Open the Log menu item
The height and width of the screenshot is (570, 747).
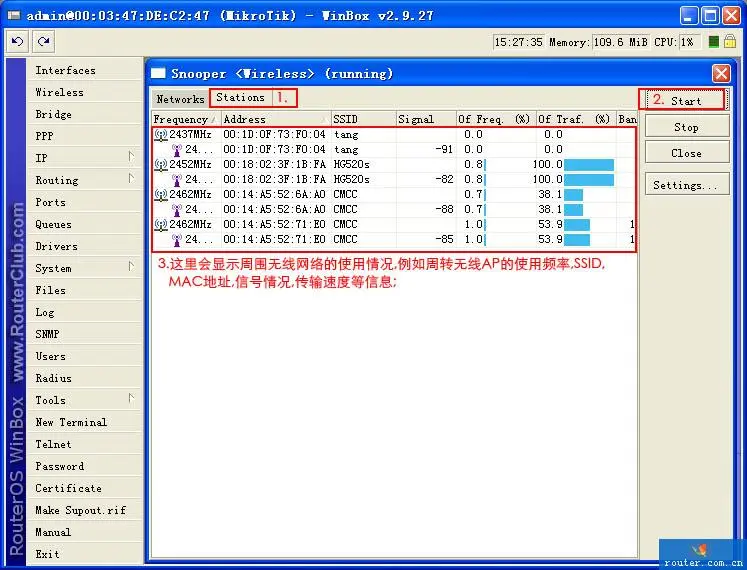(x=84, y=312)
